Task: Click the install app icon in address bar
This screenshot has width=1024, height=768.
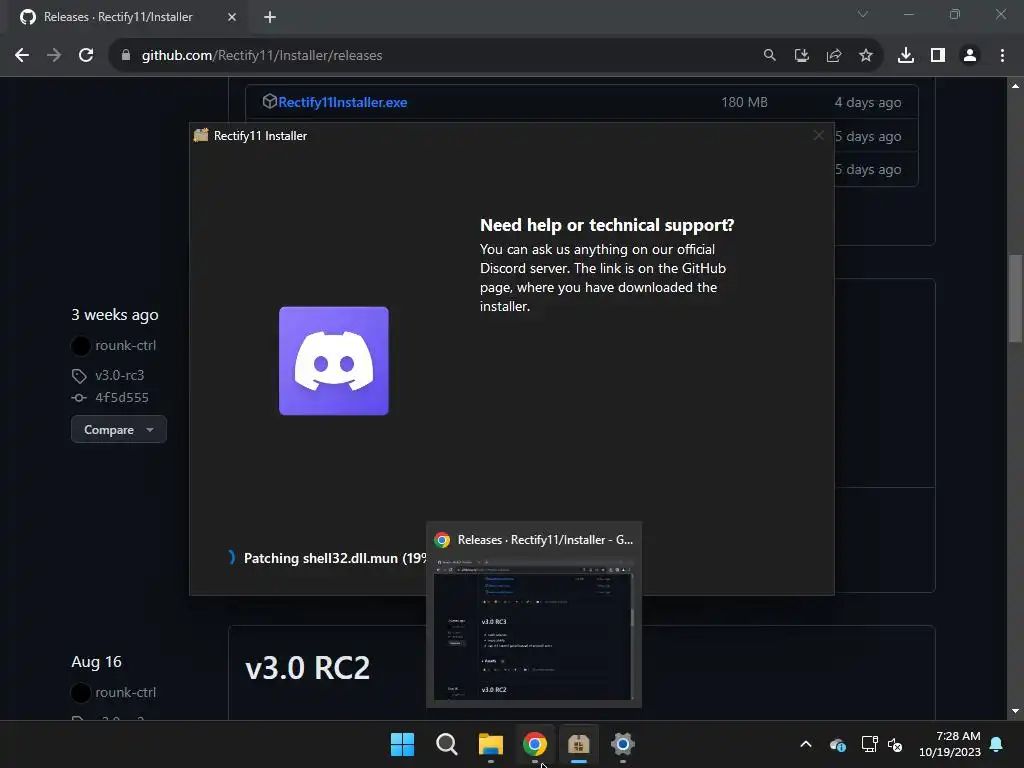Action: [x=801, y=56]
